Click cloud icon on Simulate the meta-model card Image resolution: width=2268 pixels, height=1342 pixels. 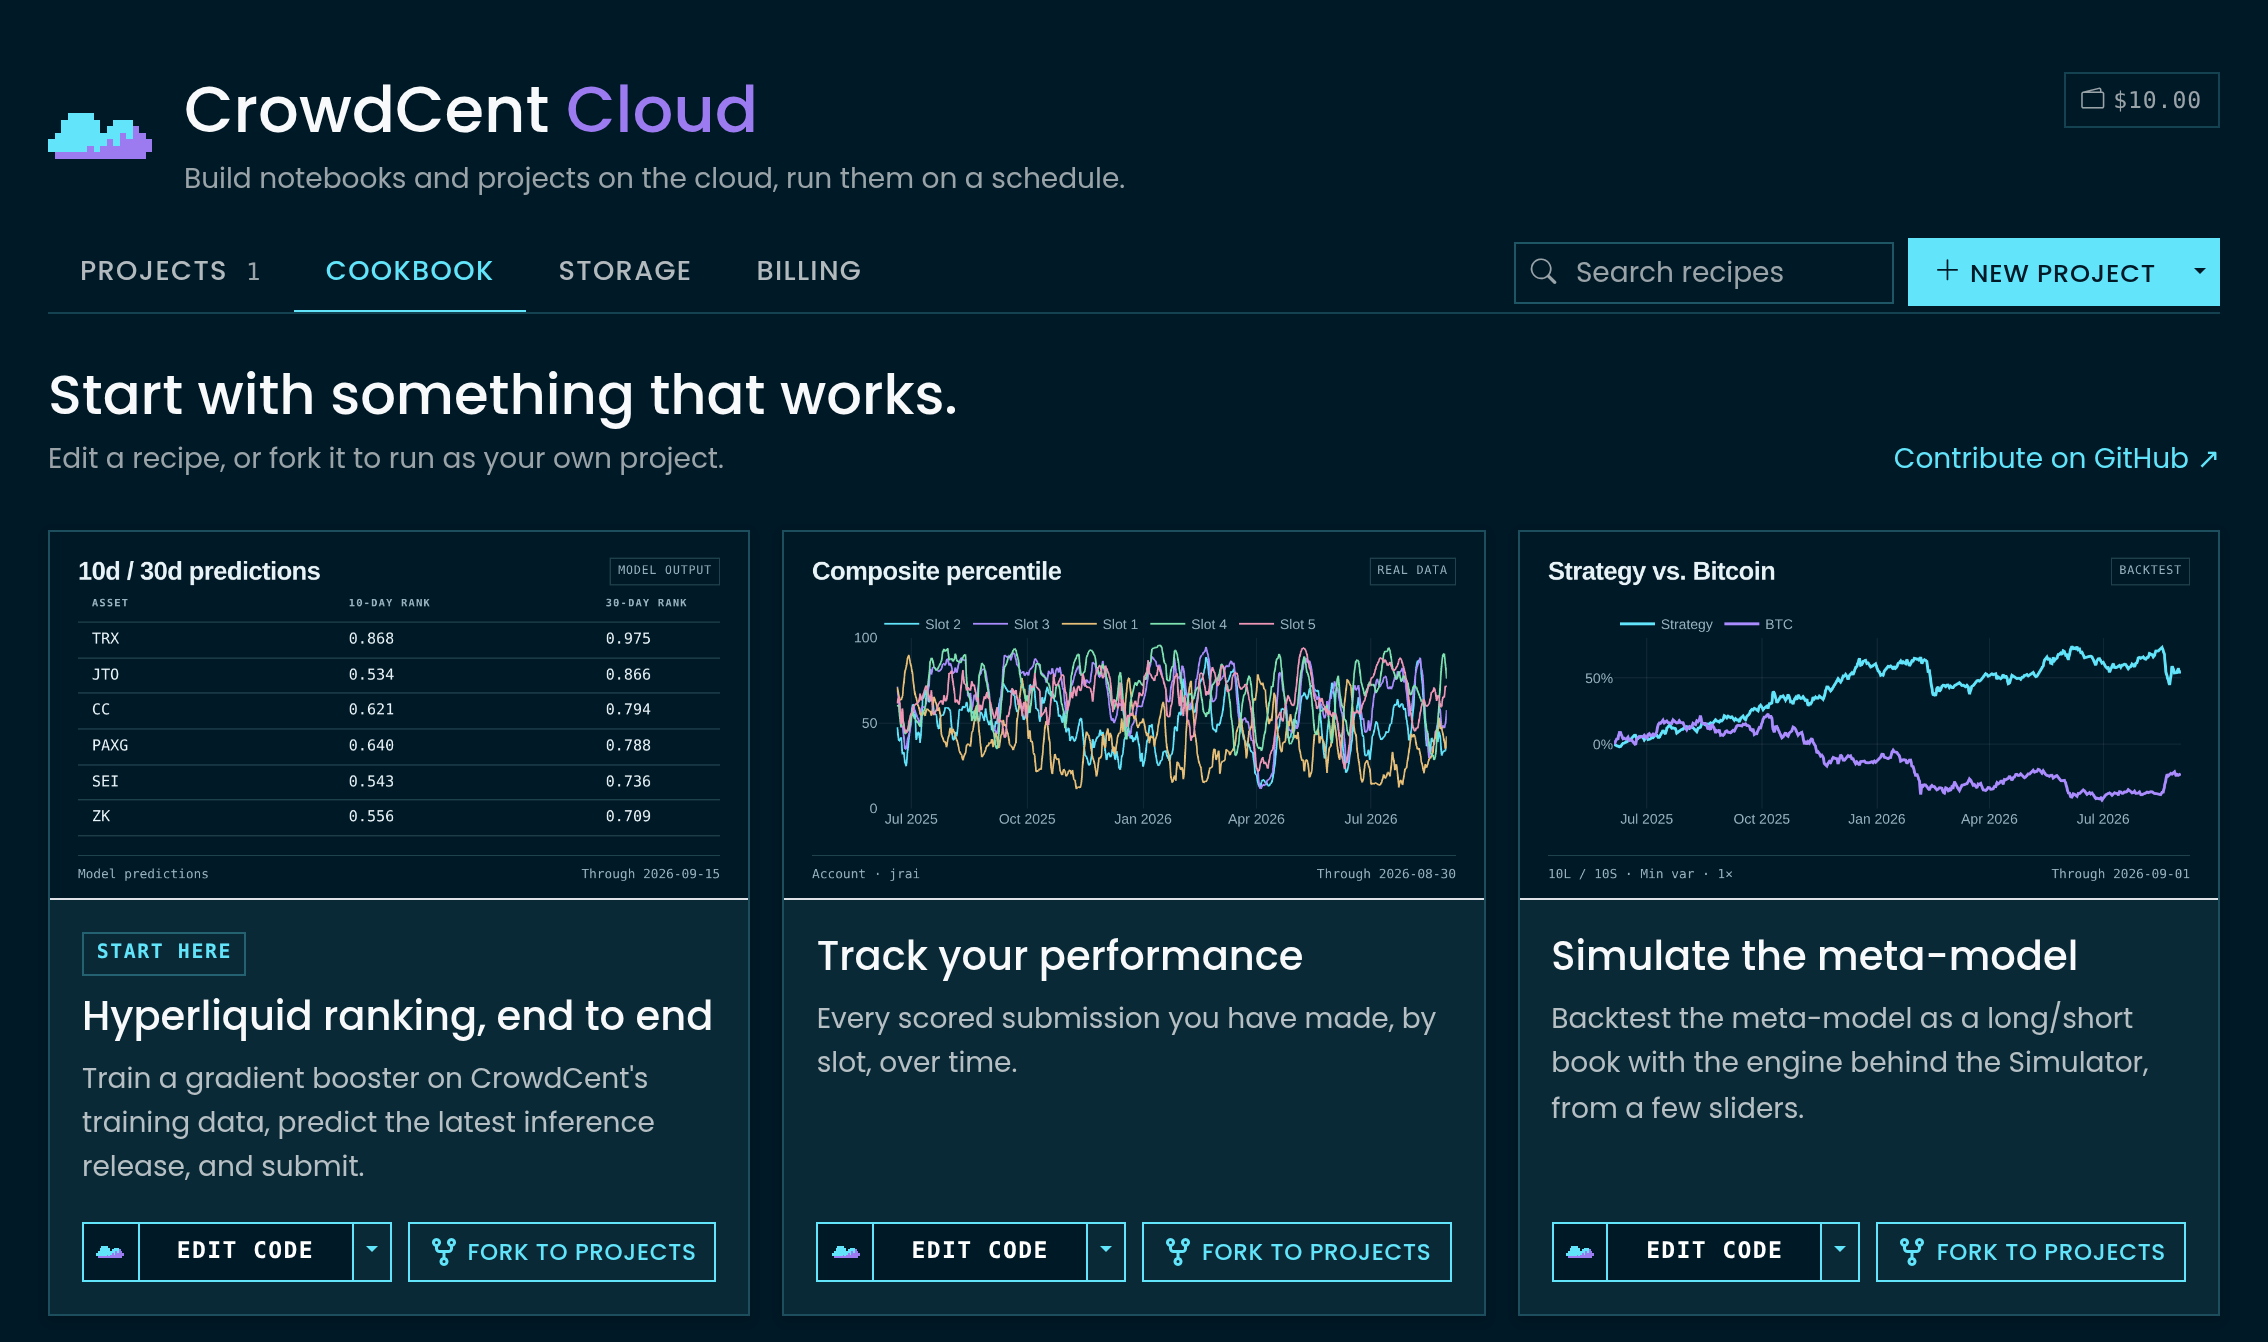[x=1580, y=1252]
